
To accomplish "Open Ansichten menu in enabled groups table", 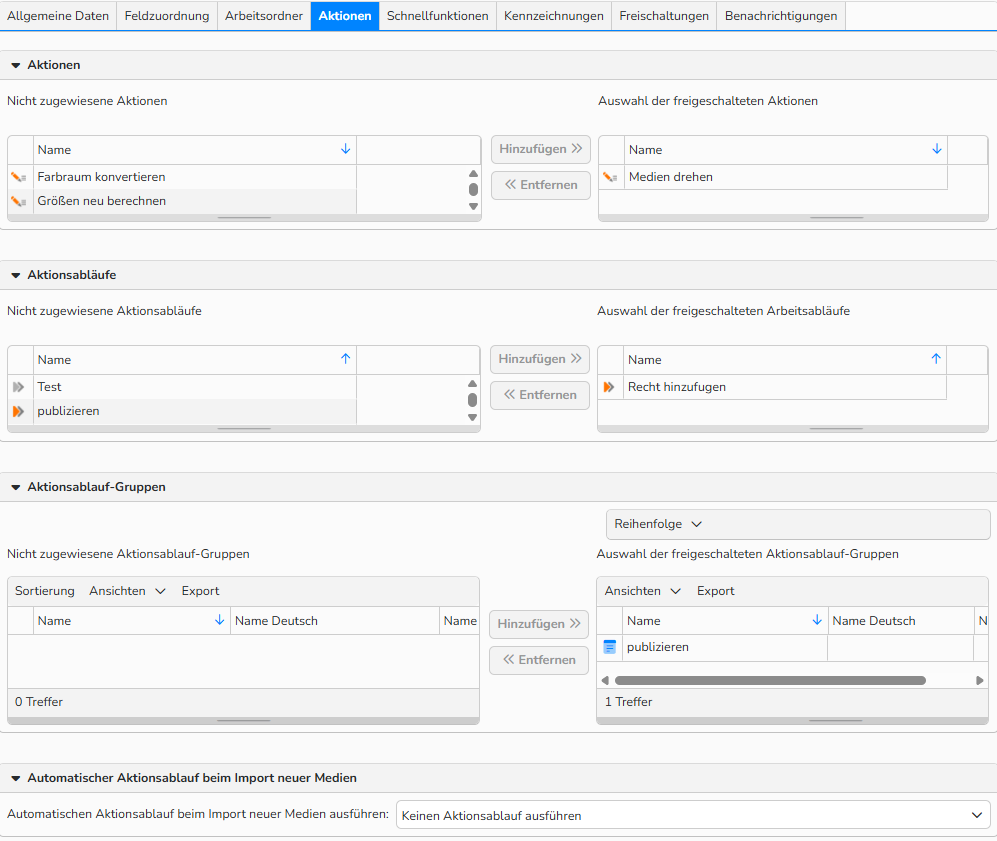I will coord(643,591).
